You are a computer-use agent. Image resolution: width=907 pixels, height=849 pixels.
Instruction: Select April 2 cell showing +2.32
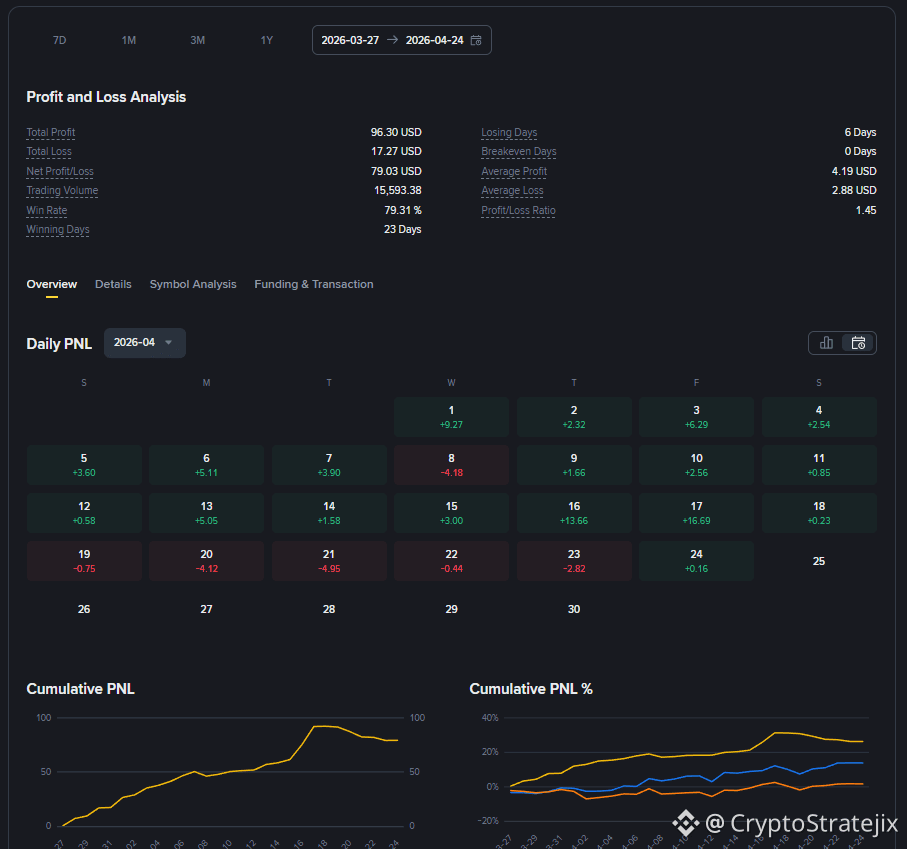(x=574, y=417)
